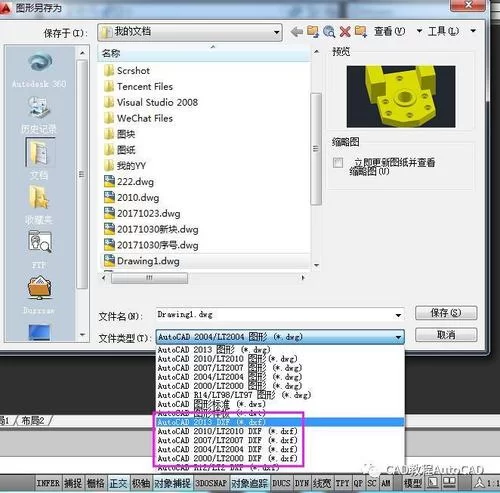Open 历史记录 history in the places sidebar

(39, 115)
